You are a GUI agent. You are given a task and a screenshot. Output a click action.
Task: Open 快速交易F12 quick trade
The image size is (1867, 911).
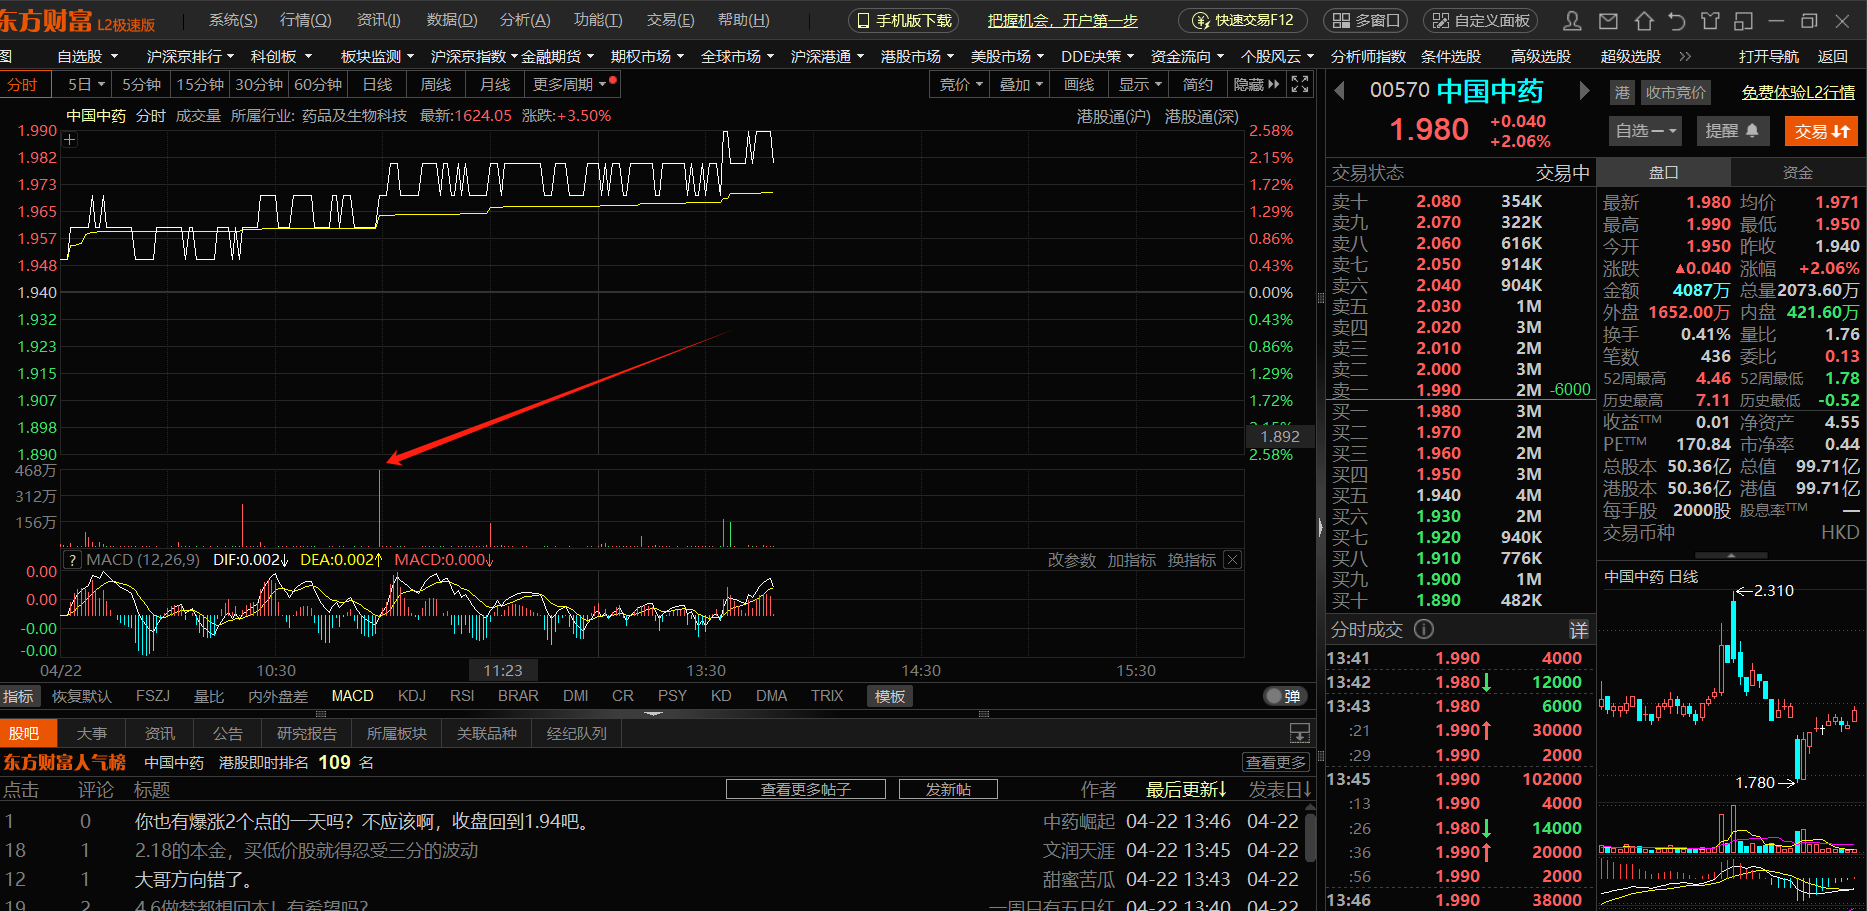point(1243,20)
